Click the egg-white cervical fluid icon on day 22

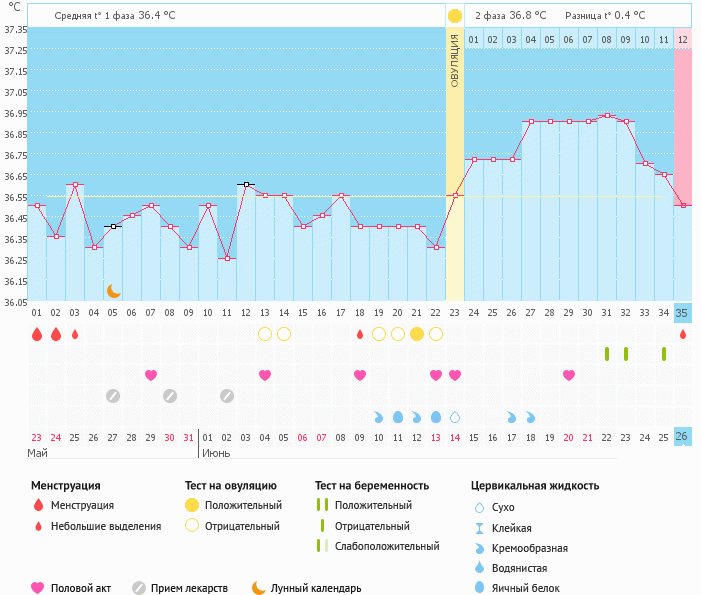436,417
